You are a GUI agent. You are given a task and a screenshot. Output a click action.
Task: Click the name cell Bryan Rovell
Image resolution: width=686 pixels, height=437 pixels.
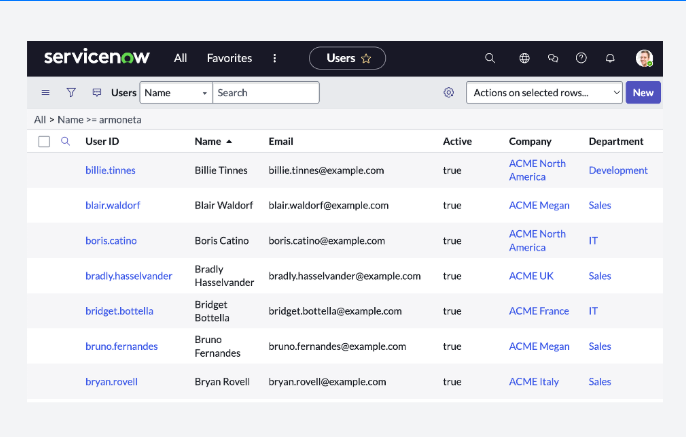222,382
